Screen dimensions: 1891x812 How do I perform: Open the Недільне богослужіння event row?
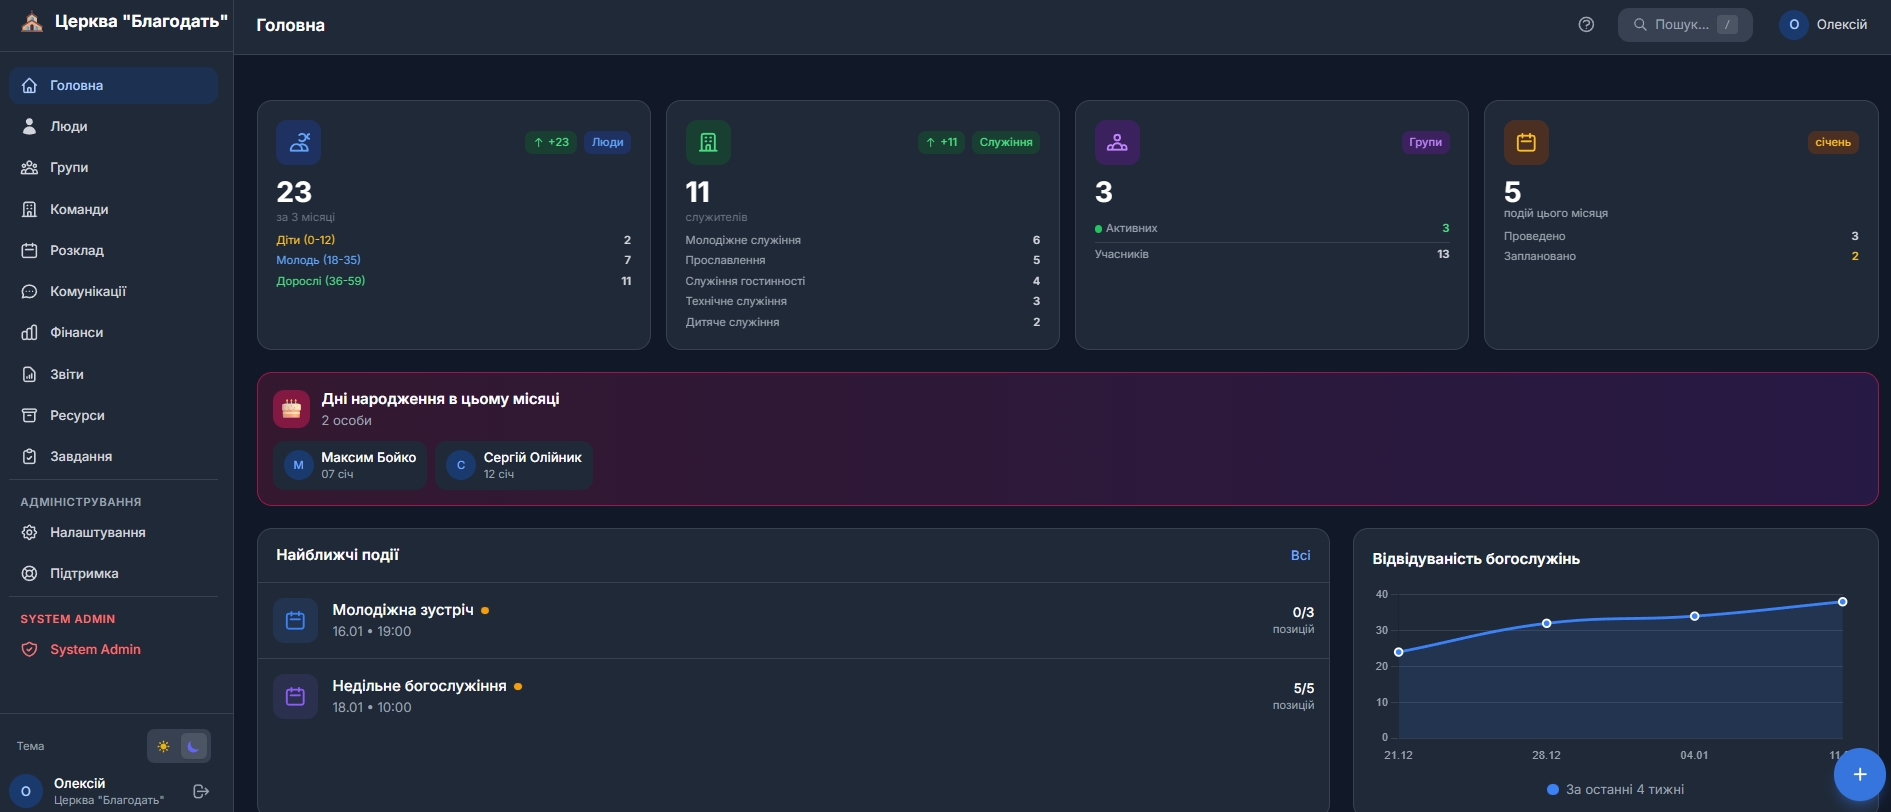click(x=793, y=697)
